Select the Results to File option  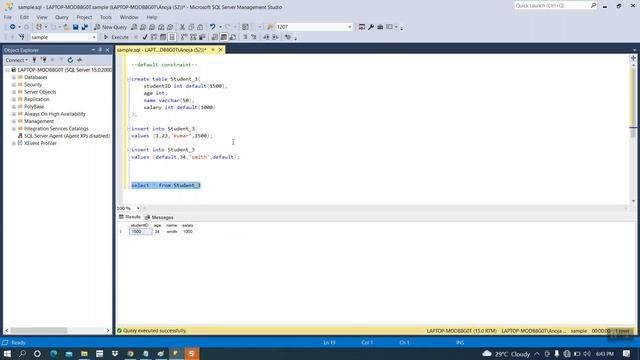pyautogui.click(x=233, y=37)
